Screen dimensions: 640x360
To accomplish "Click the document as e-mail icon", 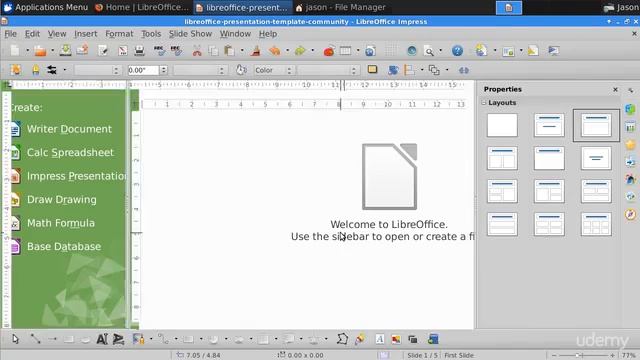I will coord(82,50).
